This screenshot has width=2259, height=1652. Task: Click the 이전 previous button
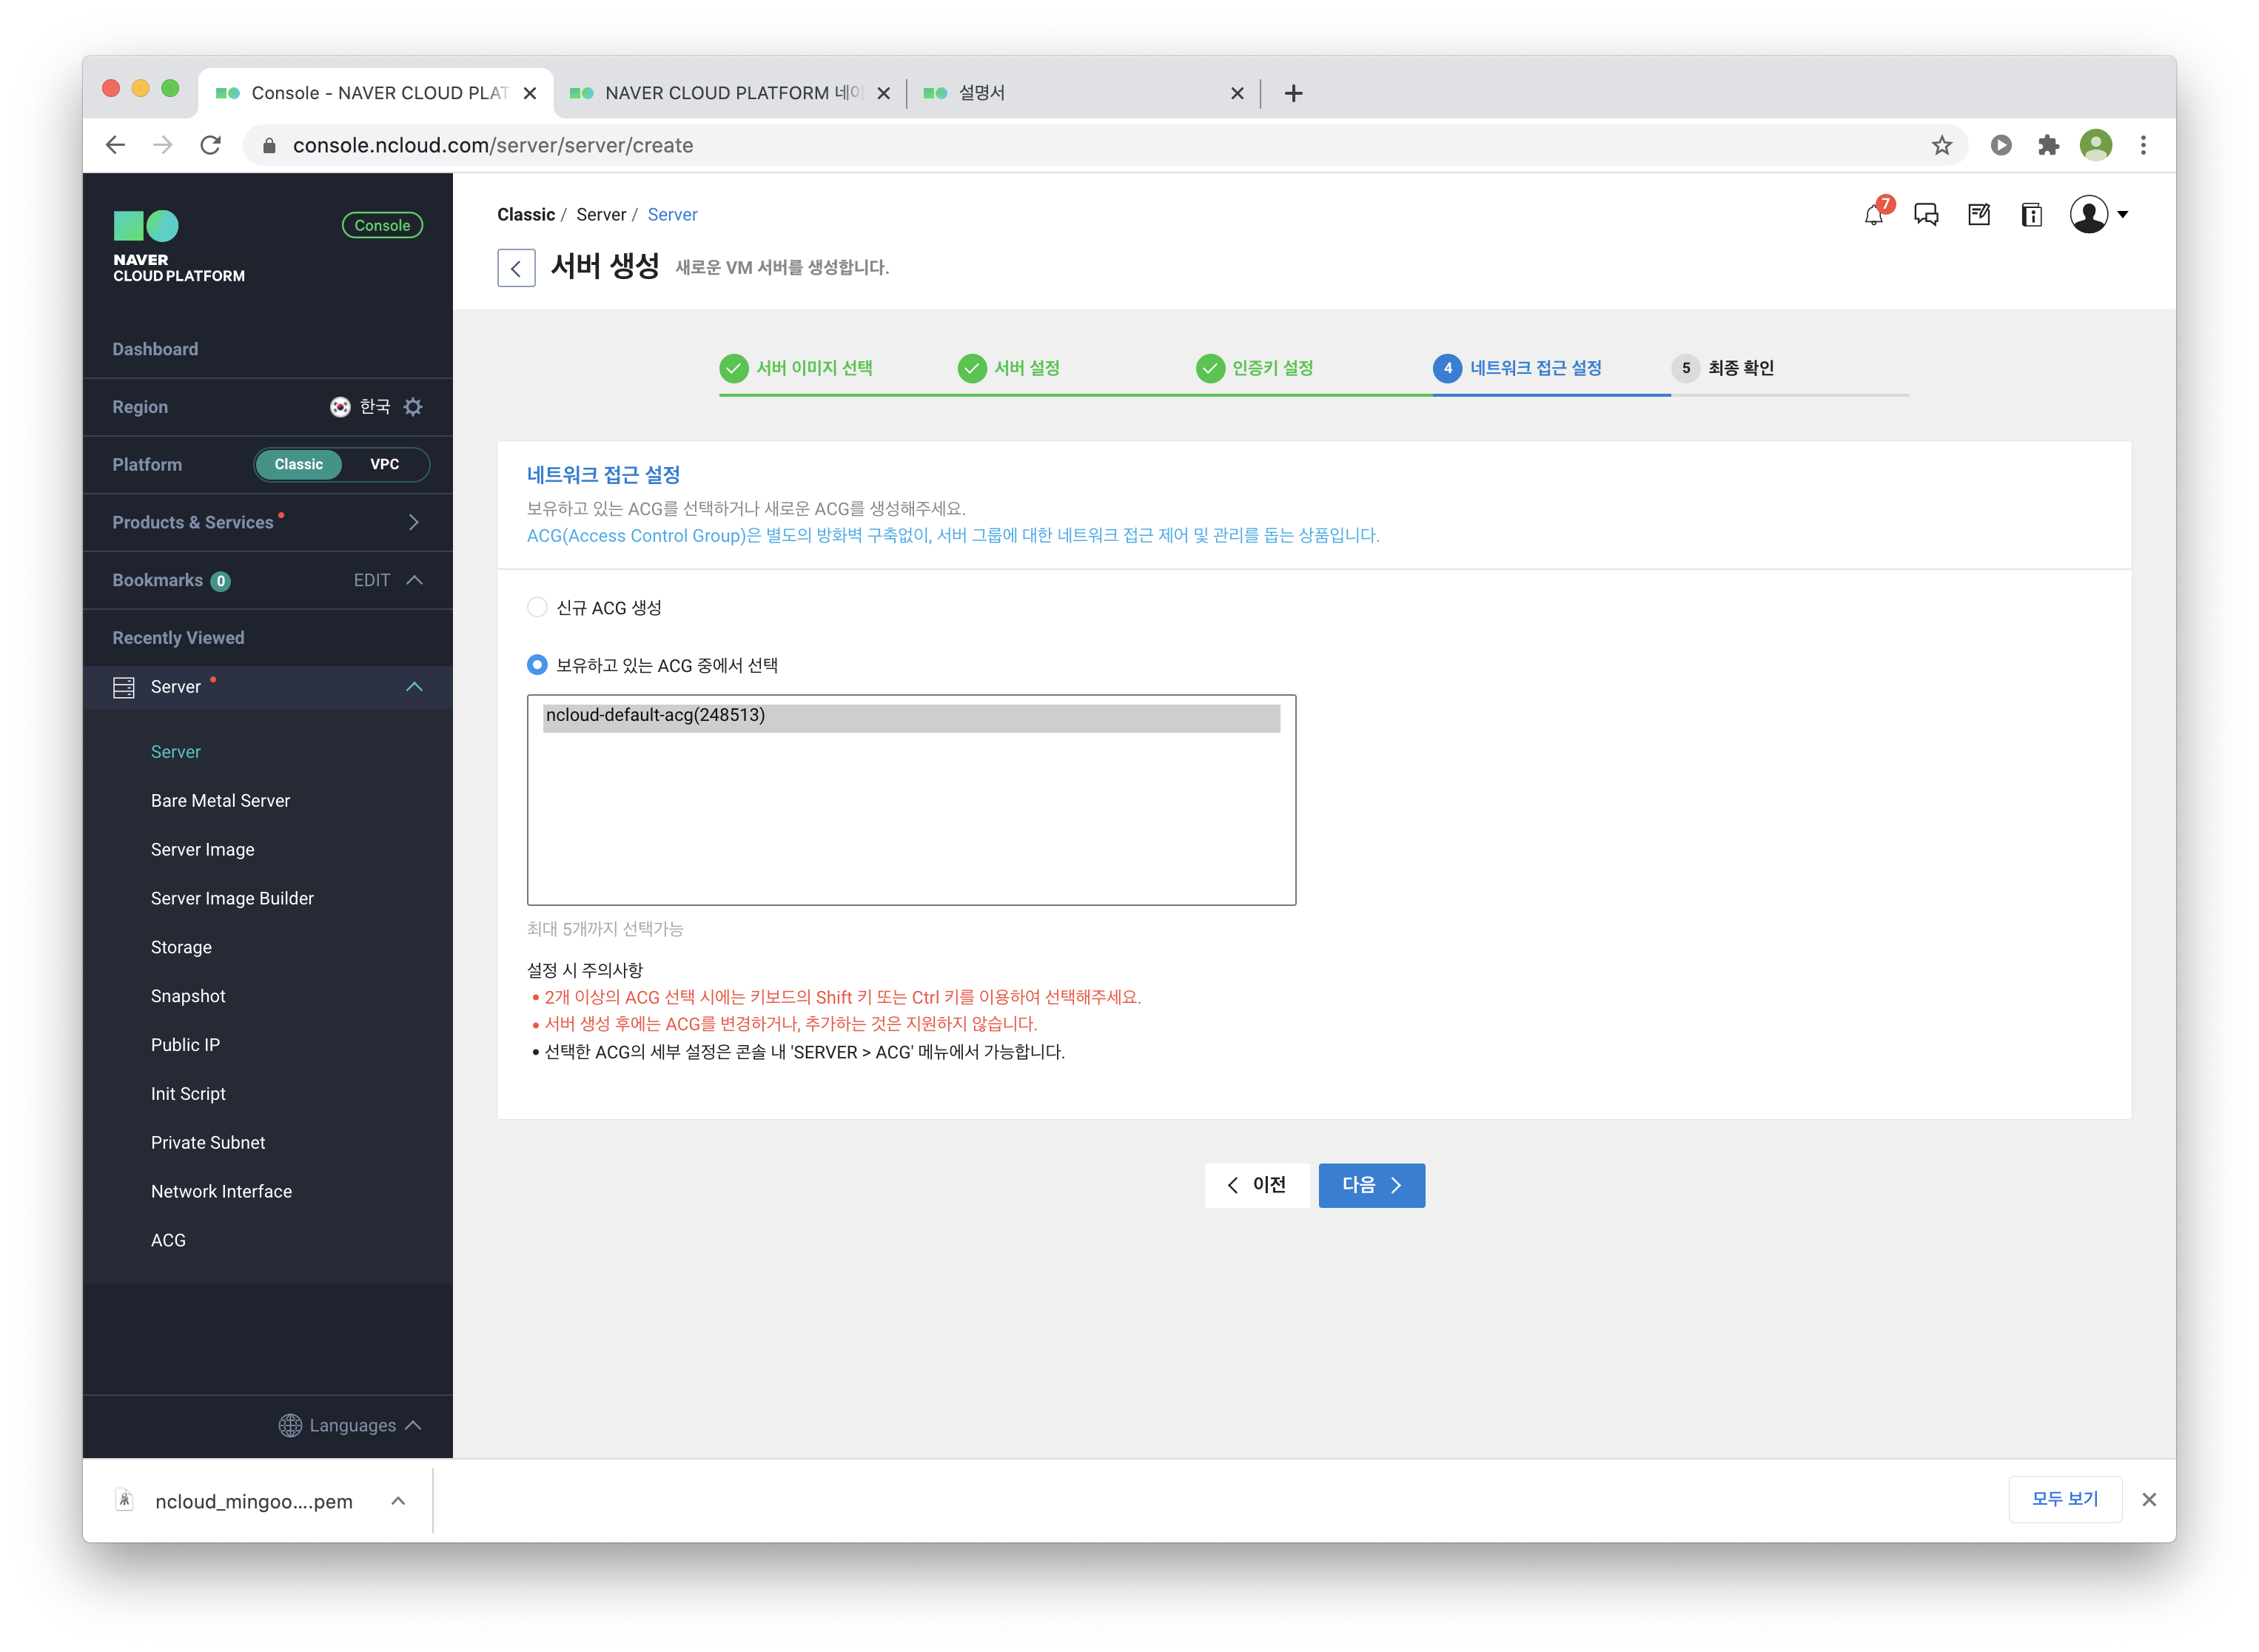click(1257, 1185)
